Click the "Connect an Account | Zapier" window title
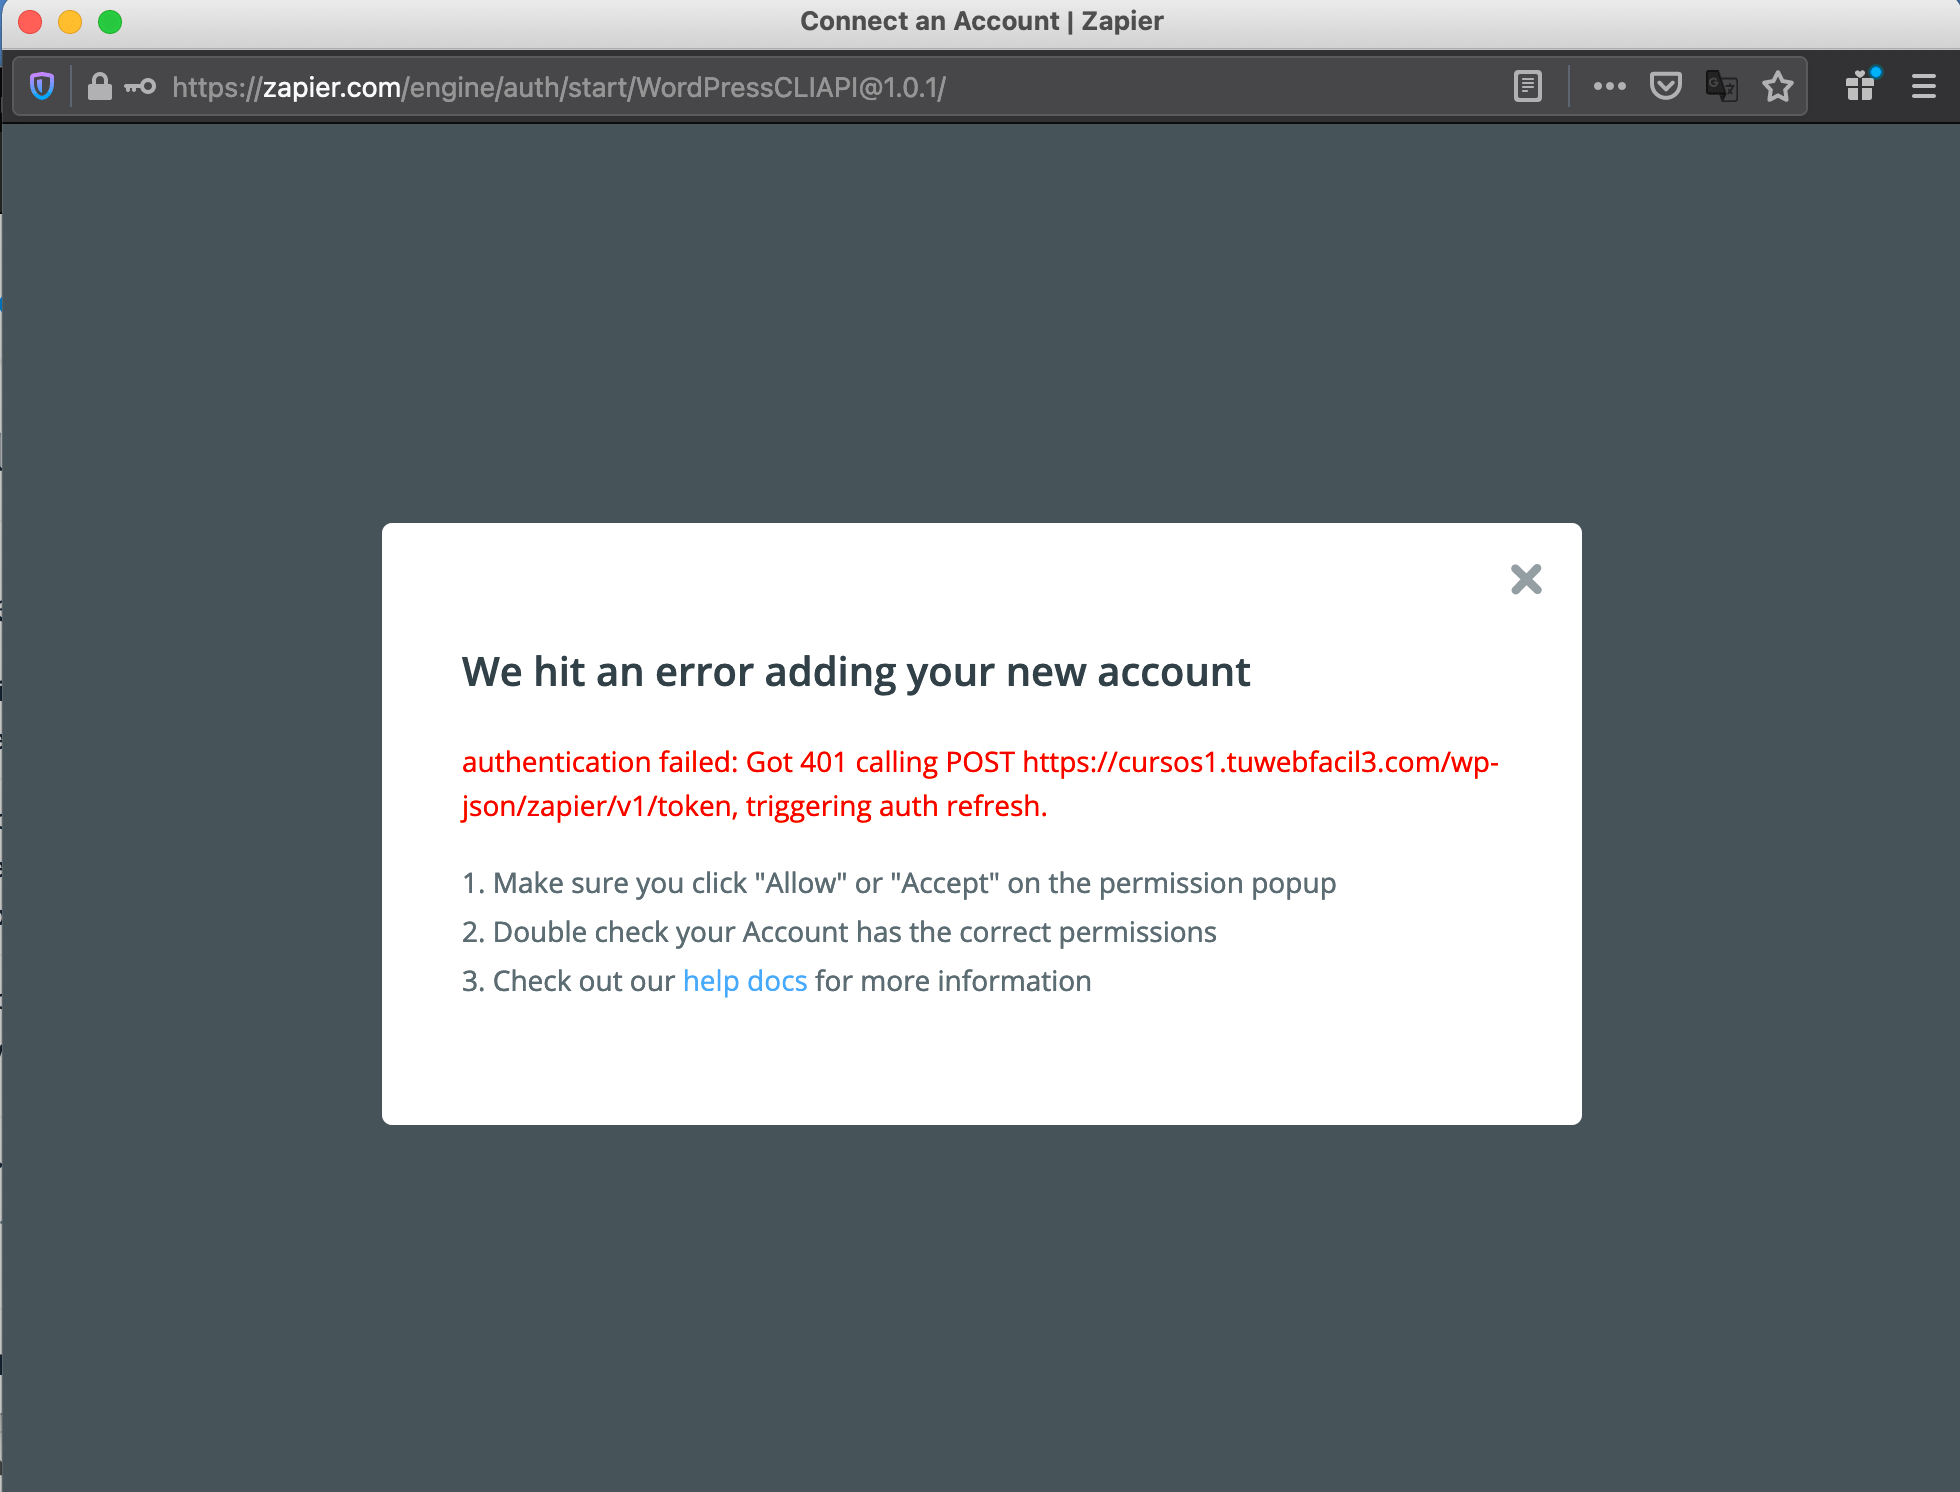Viewport: 1960px width, 1492px height. pos(982,21)
